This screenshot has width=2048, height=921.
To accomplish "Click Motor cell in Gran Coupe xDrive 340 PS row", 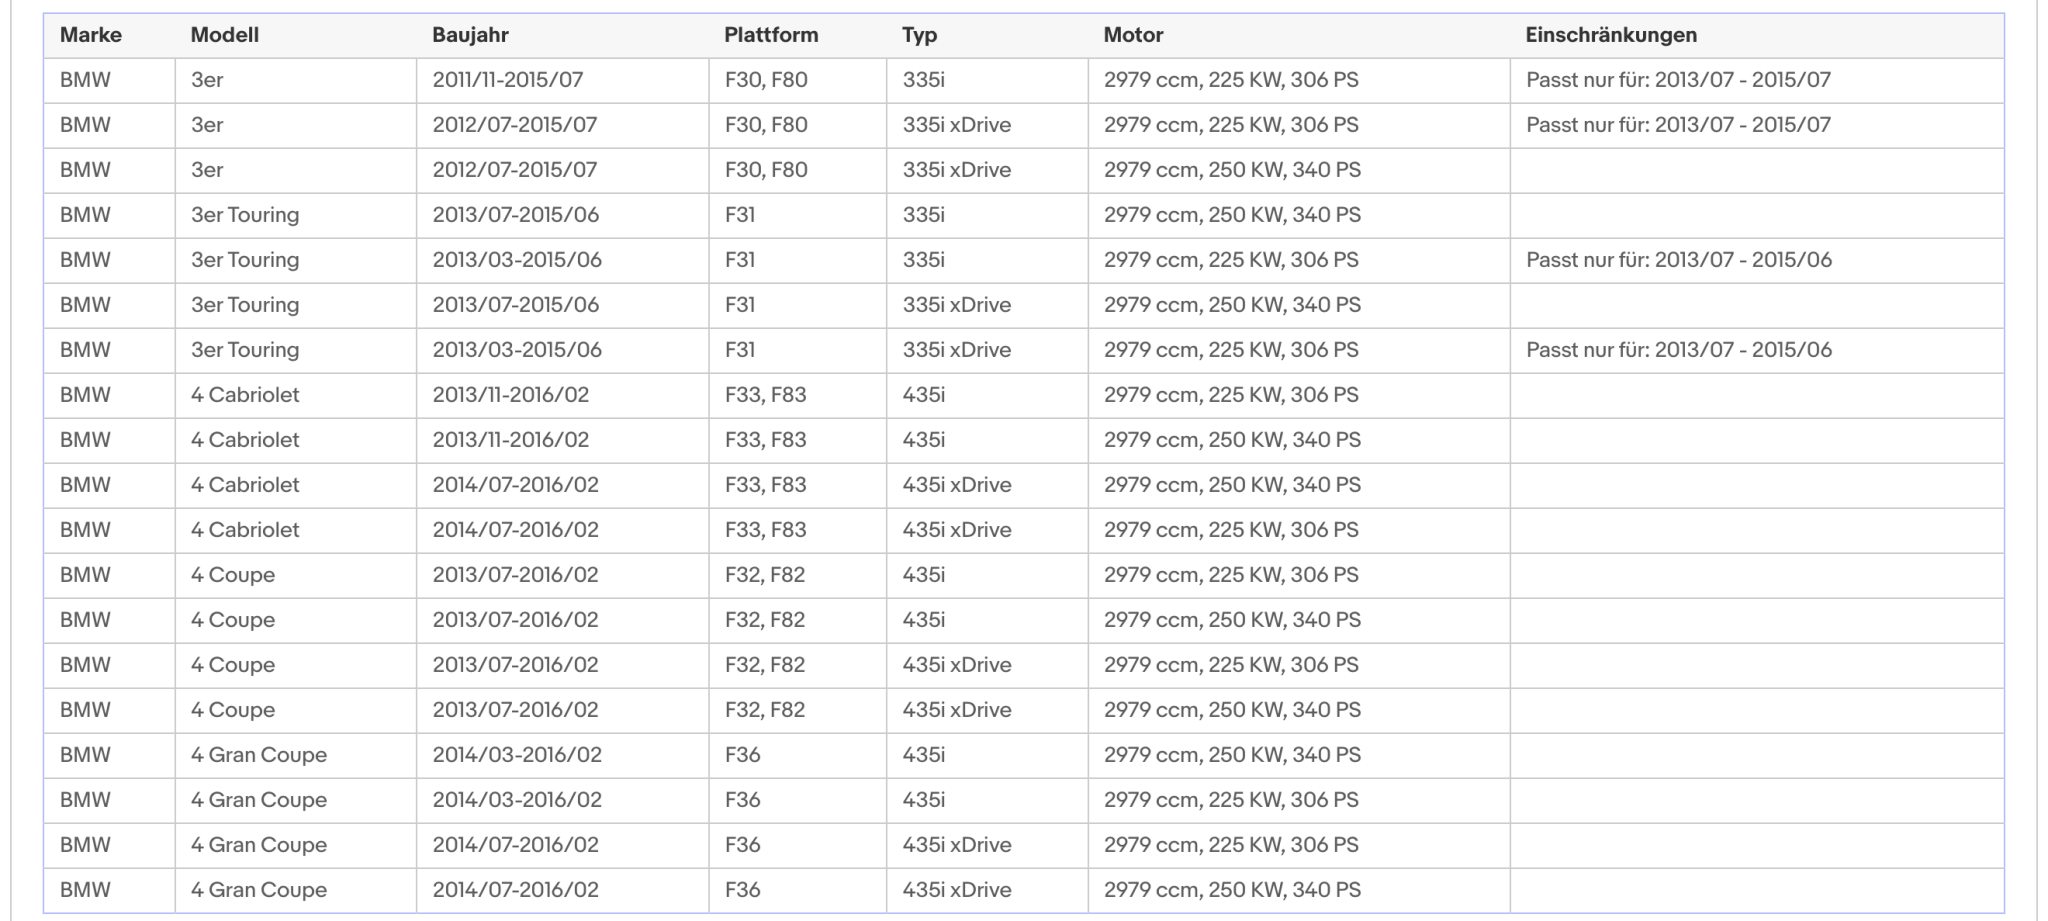I will pos(1232,890).
